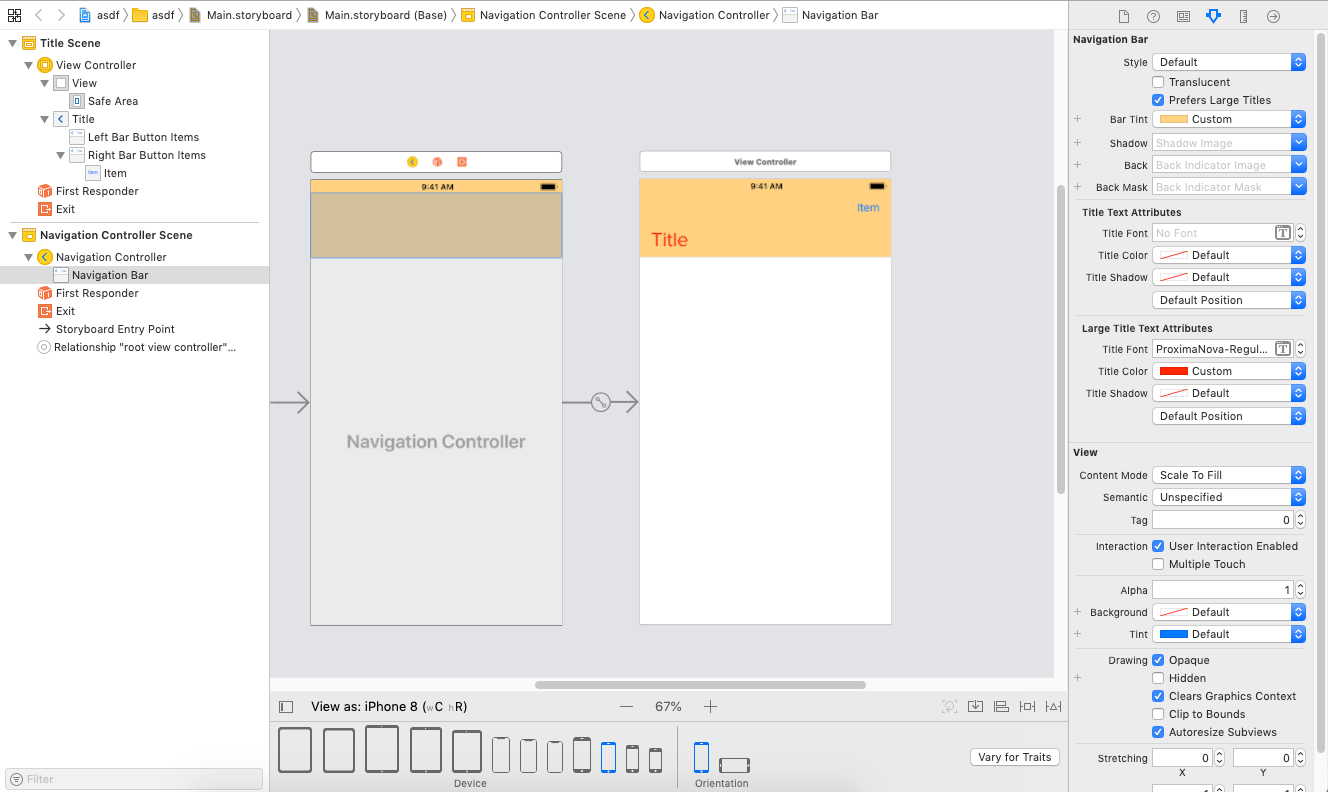1328x792 pixels.
Task: Click the blue Tint color swatch
Action: tap(1173, 634)
